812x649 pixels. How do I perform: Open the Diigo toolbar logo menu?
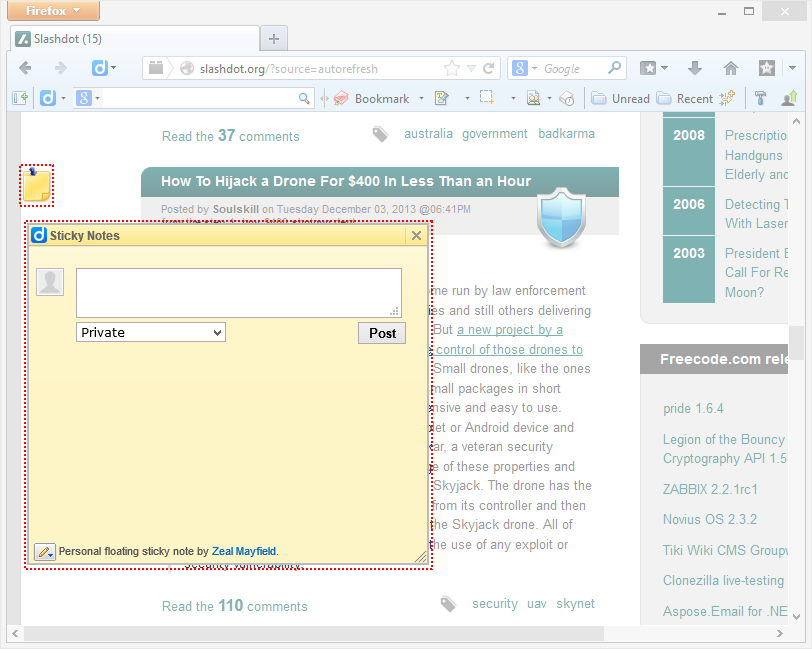click(x=53, y=98)
